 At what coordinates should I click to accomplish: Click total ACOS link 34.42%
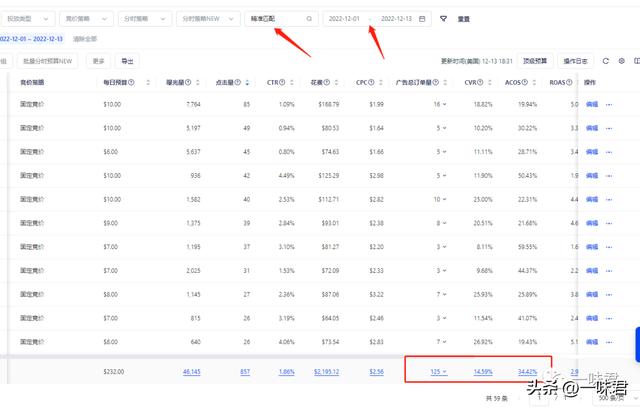(x=527, y=372)
